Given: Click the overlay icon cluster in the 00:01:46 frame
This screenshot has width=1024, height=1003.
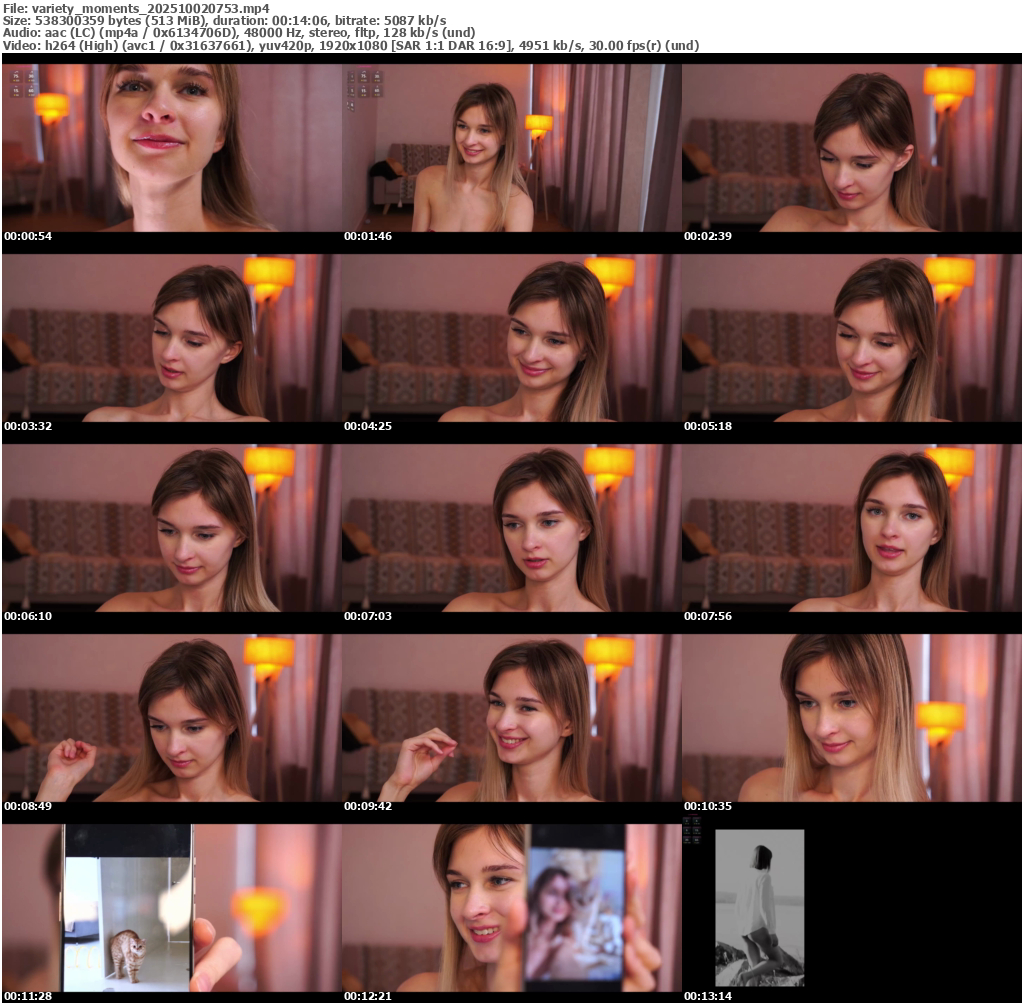Looking at the screenshot, I should click(364, 83).
